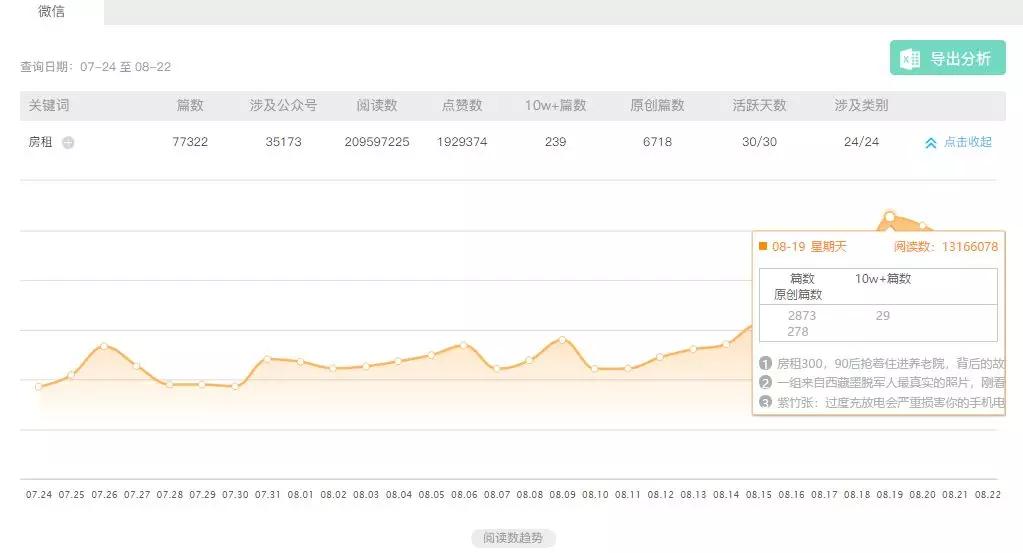Screen dimensions: 1023x553
Task: Click the 07.31 data point on curve
Action: [267, 359]
